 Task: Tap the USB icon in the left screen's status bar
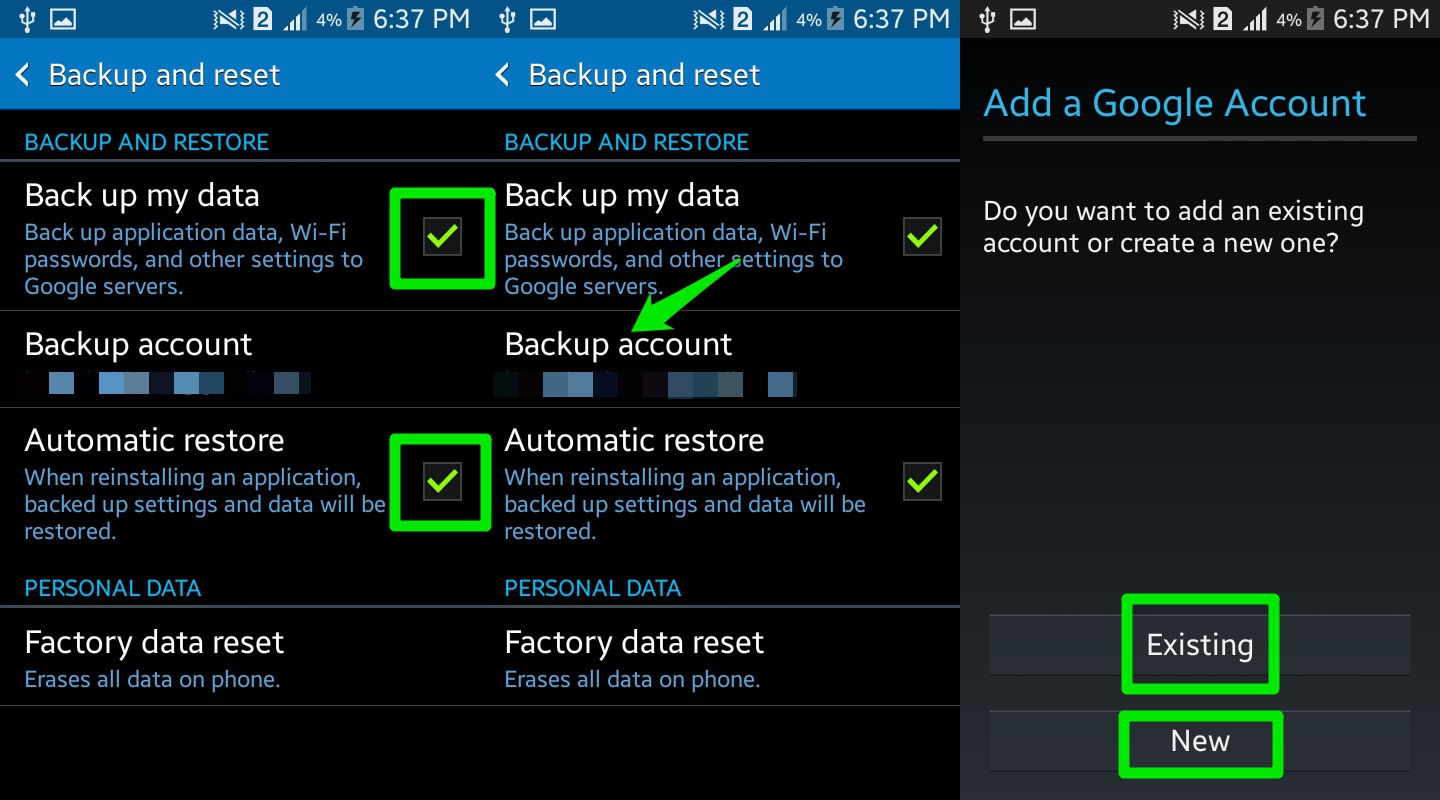tap(27, 19)
